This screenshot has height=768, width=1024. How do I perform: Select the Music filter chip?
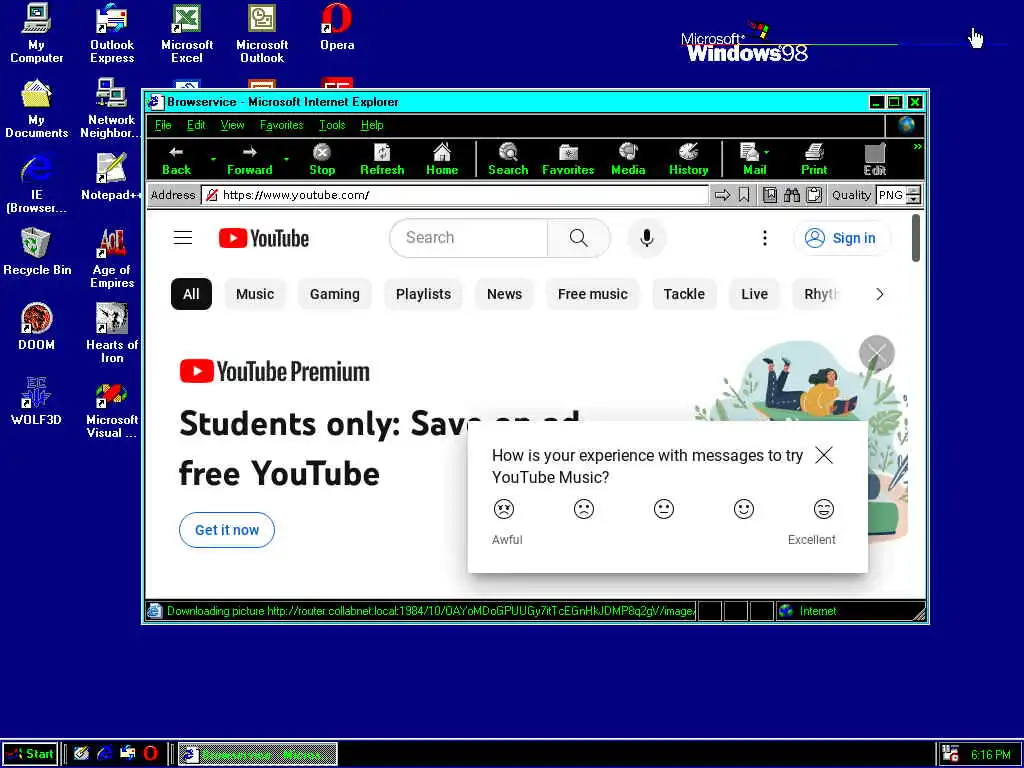255,294
